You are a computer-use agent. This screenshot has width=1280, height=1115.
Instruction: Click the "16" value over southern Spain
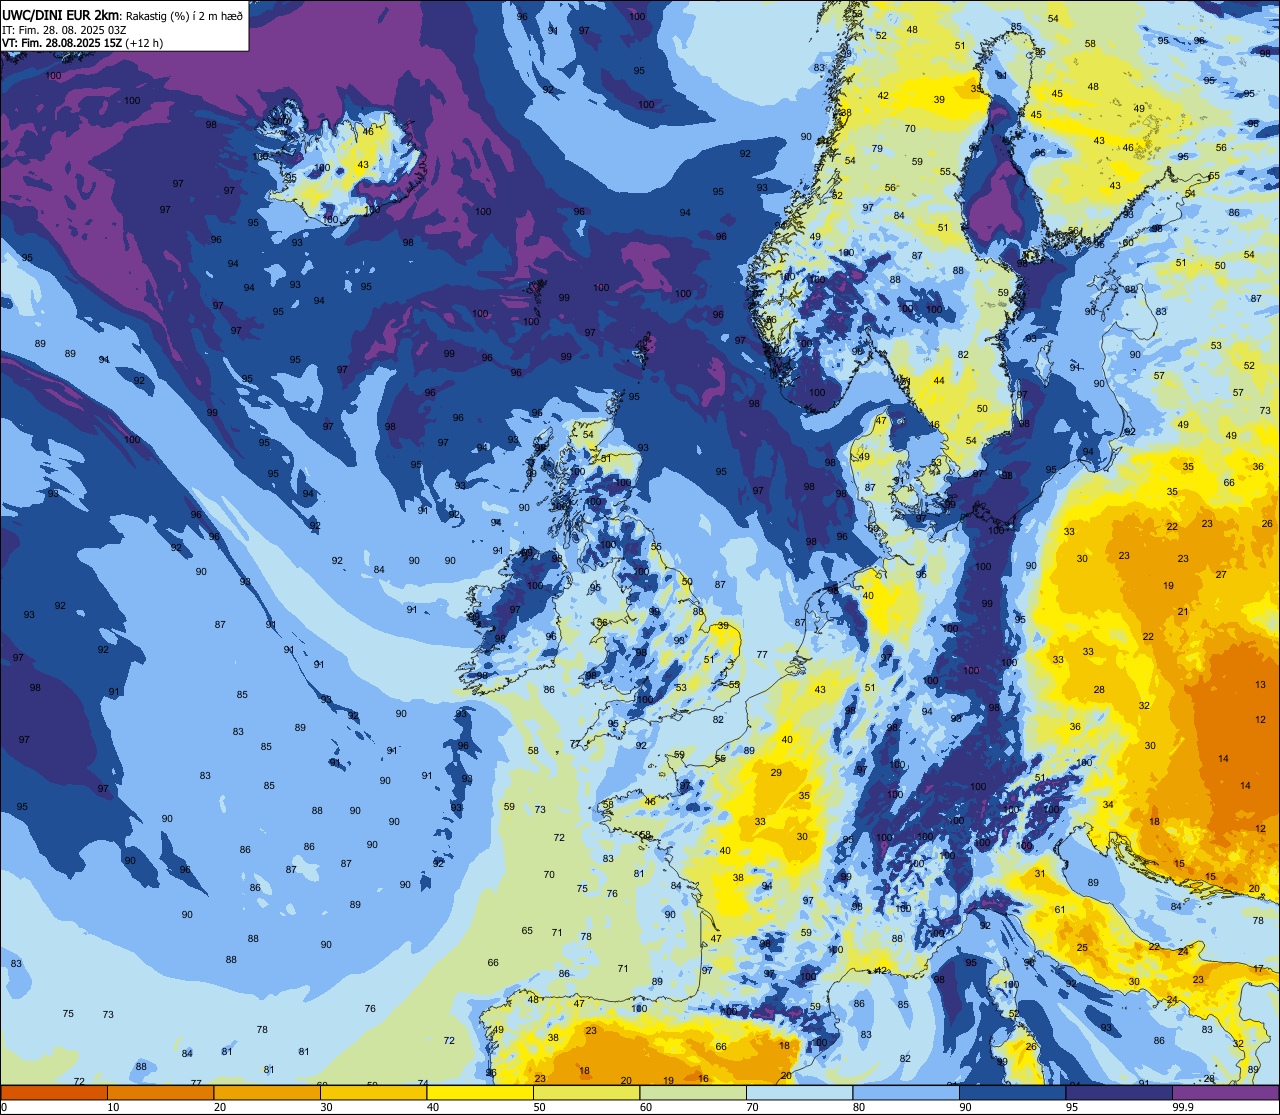point(704,1078)
